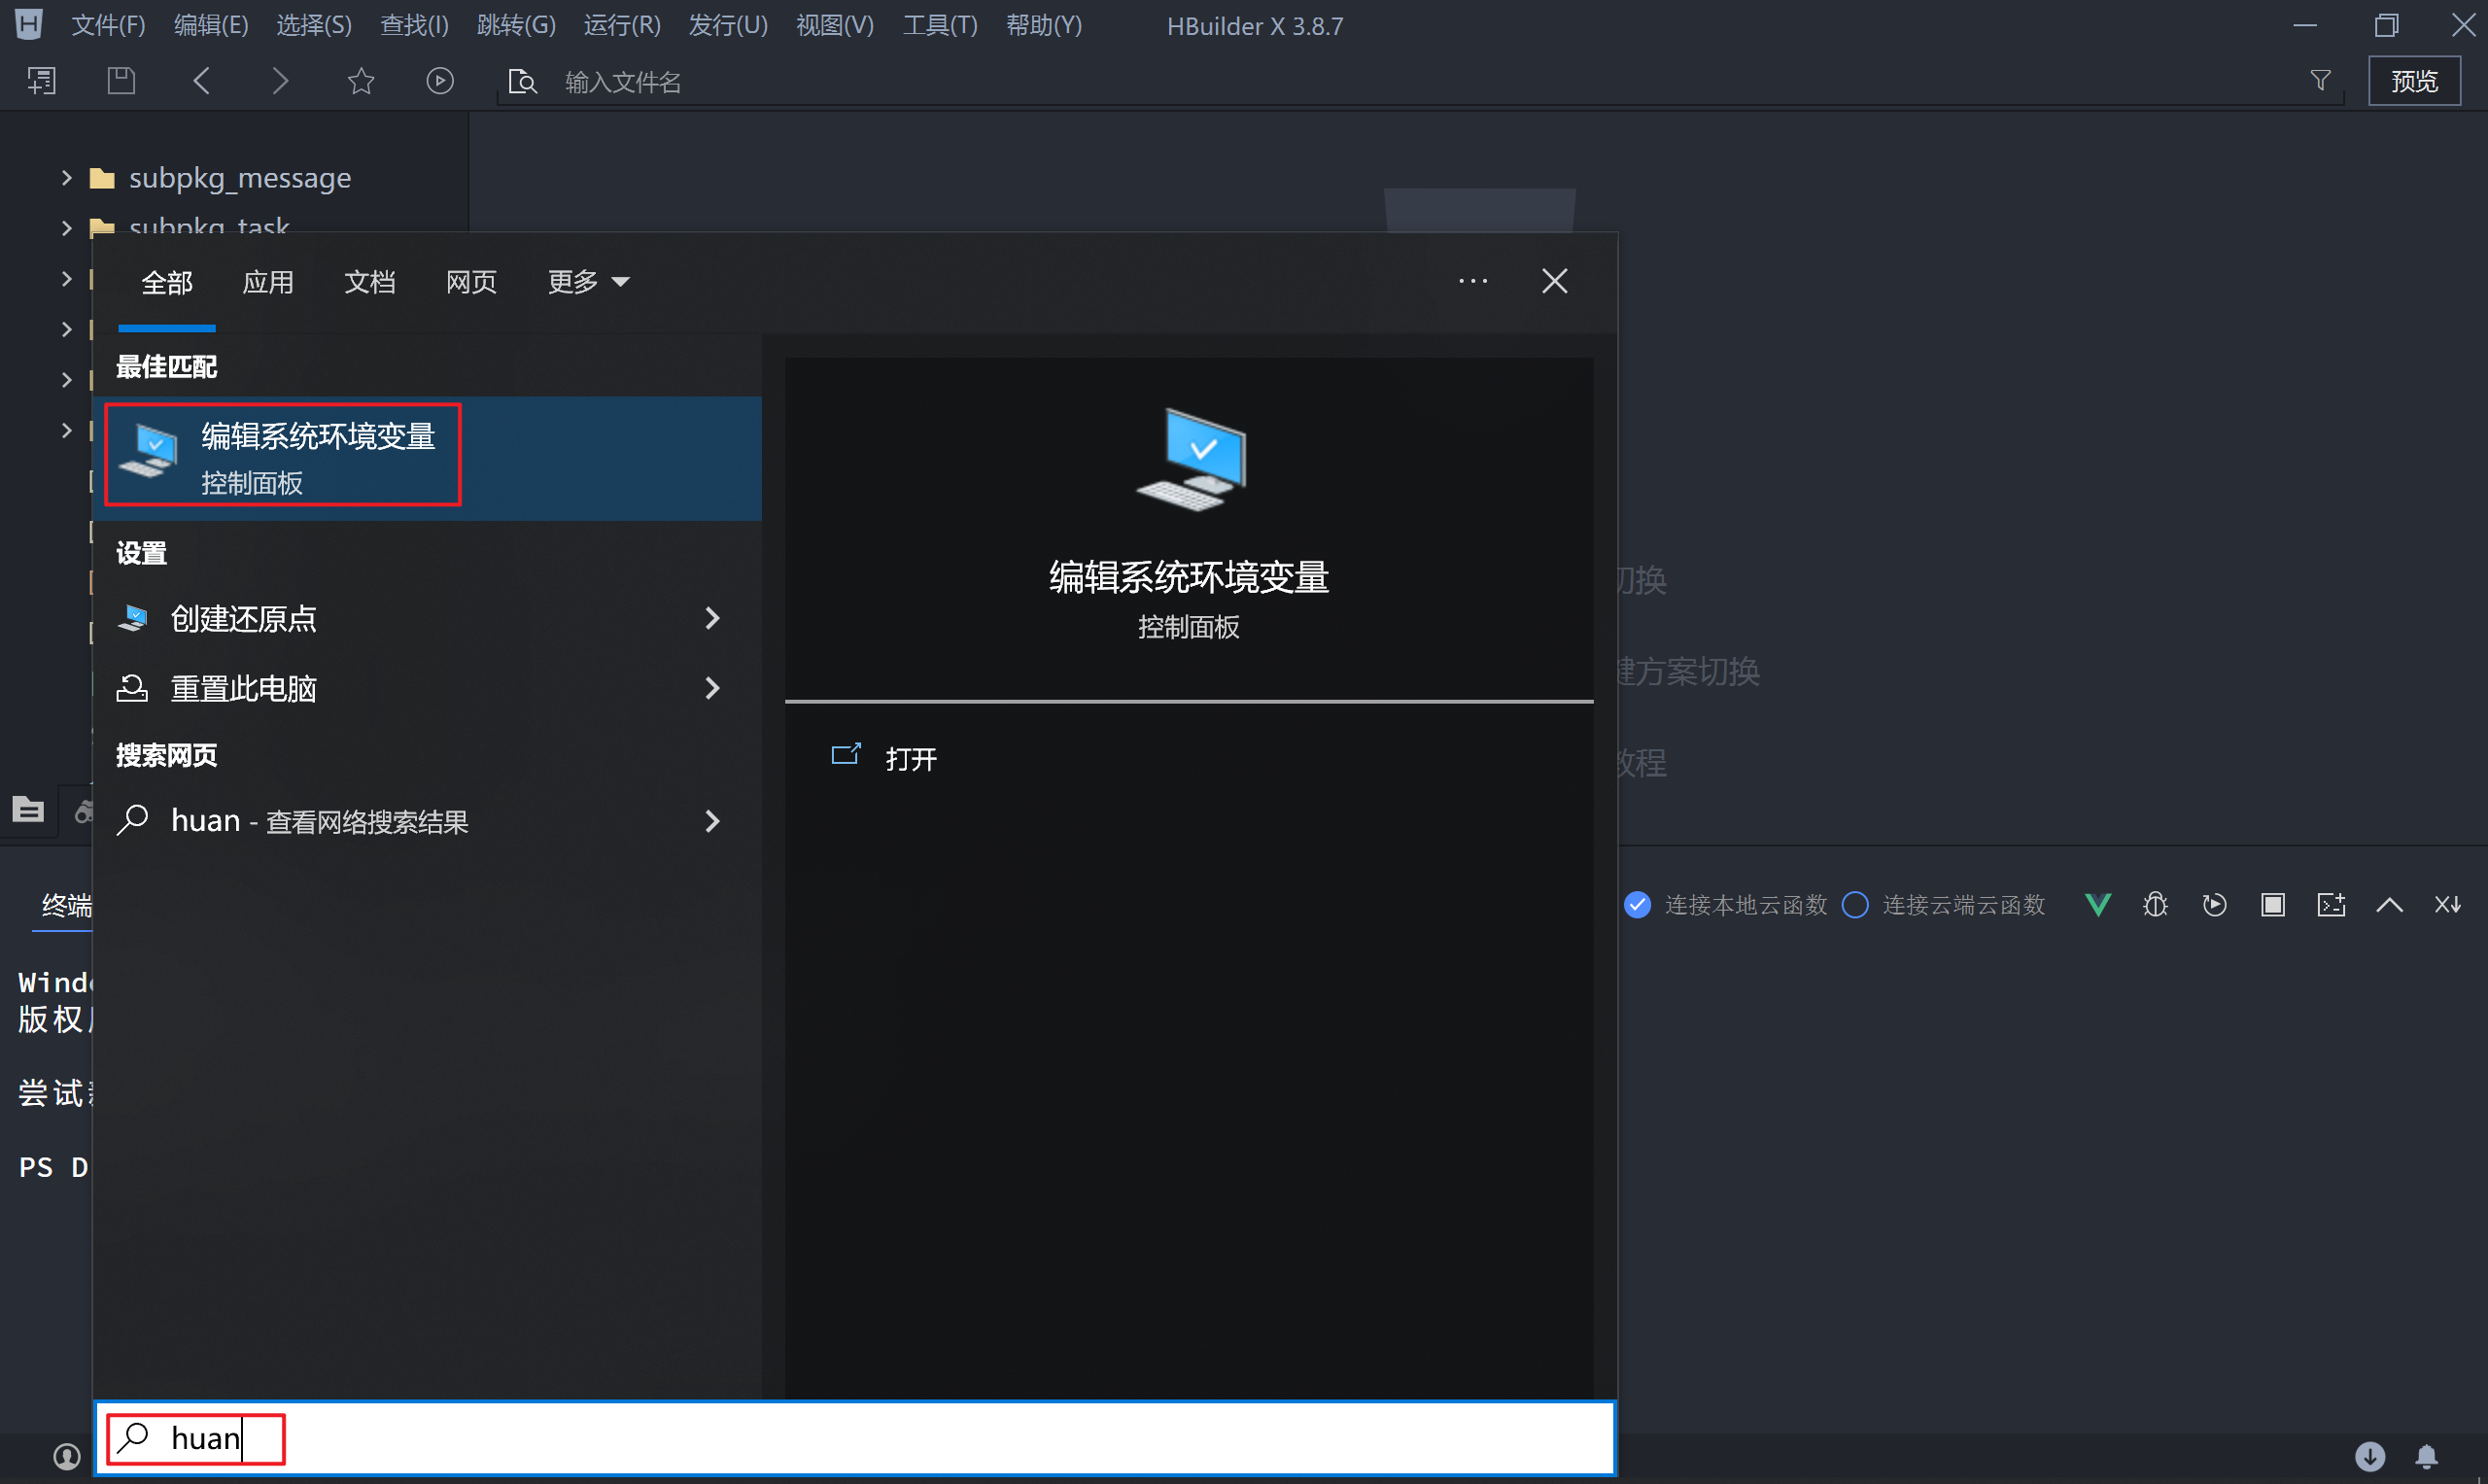Open the 更多 dropdown in search tabs
The height and width of the screenshot is (1484, 2488).
(x=588, y=282)
